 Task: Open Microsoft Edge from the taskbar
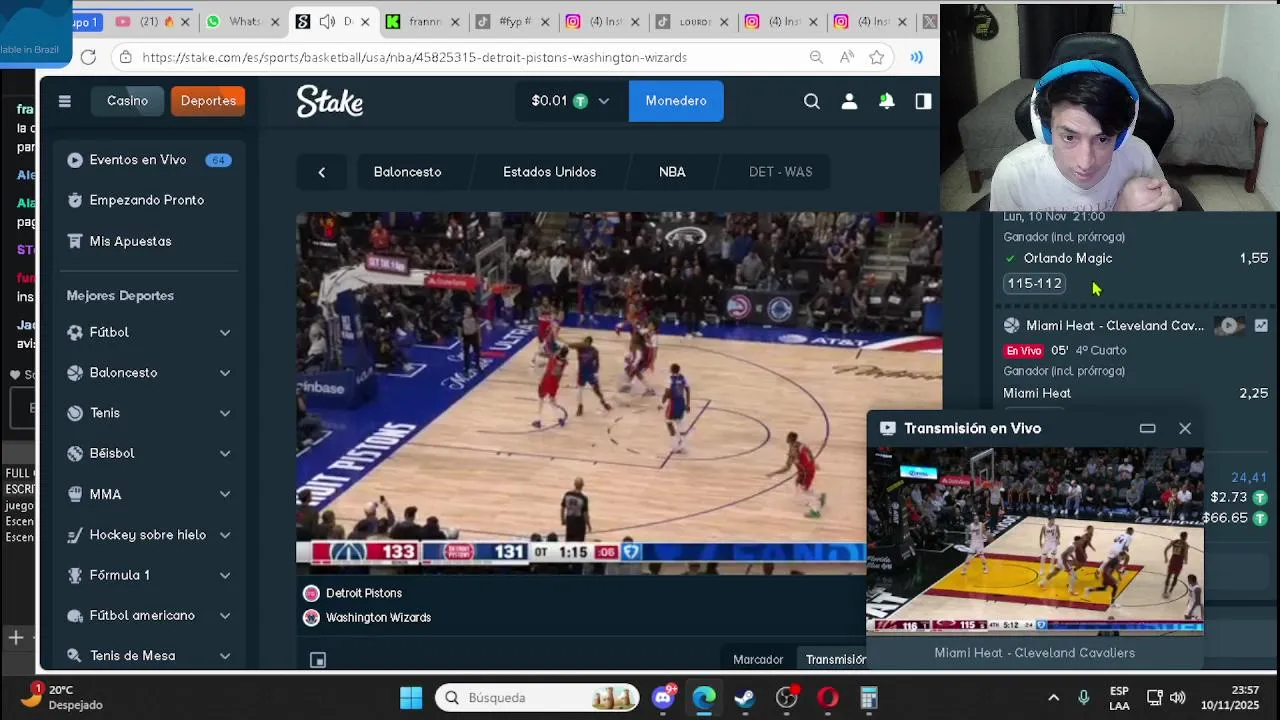[704, 698]
